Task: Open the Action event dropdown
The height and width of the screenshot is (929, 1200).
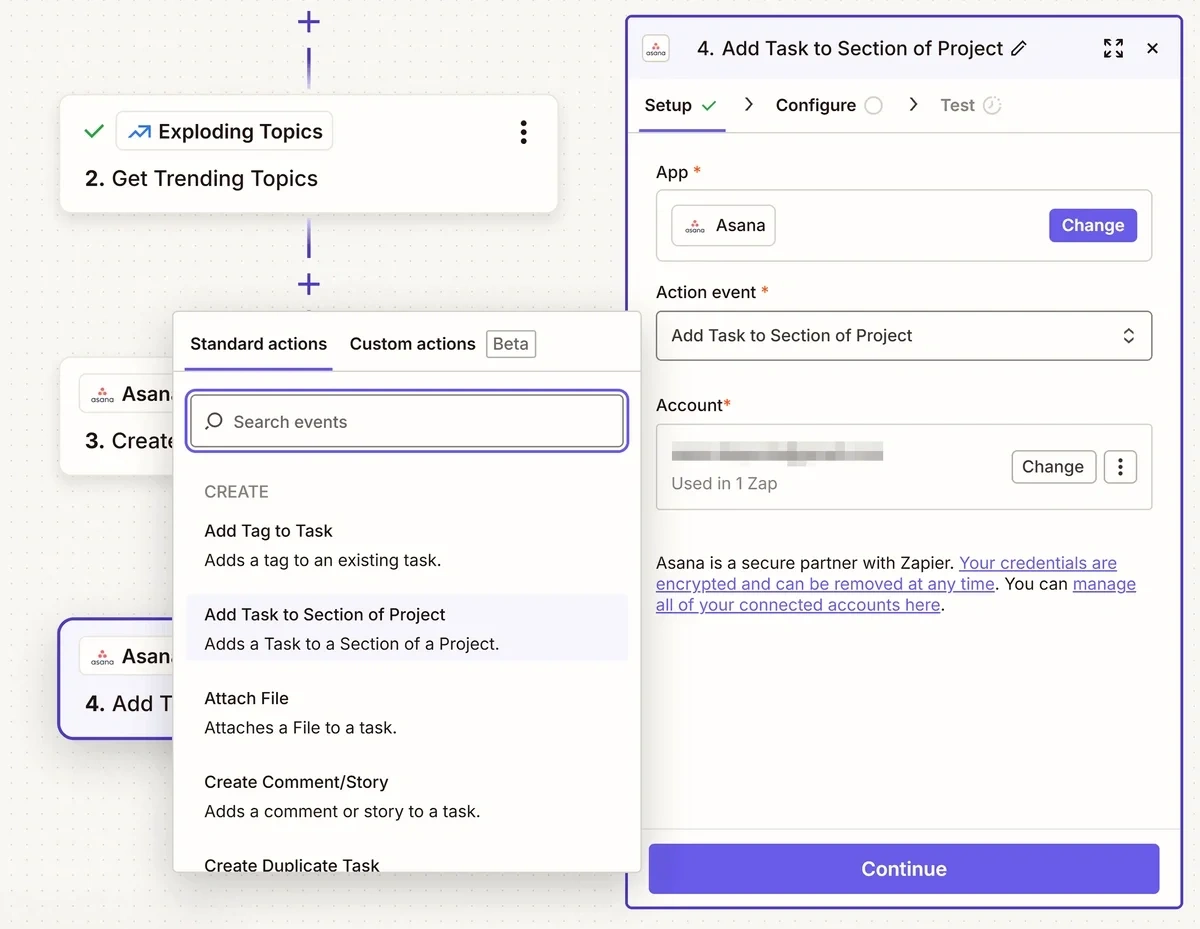Action: click(904, 336)
